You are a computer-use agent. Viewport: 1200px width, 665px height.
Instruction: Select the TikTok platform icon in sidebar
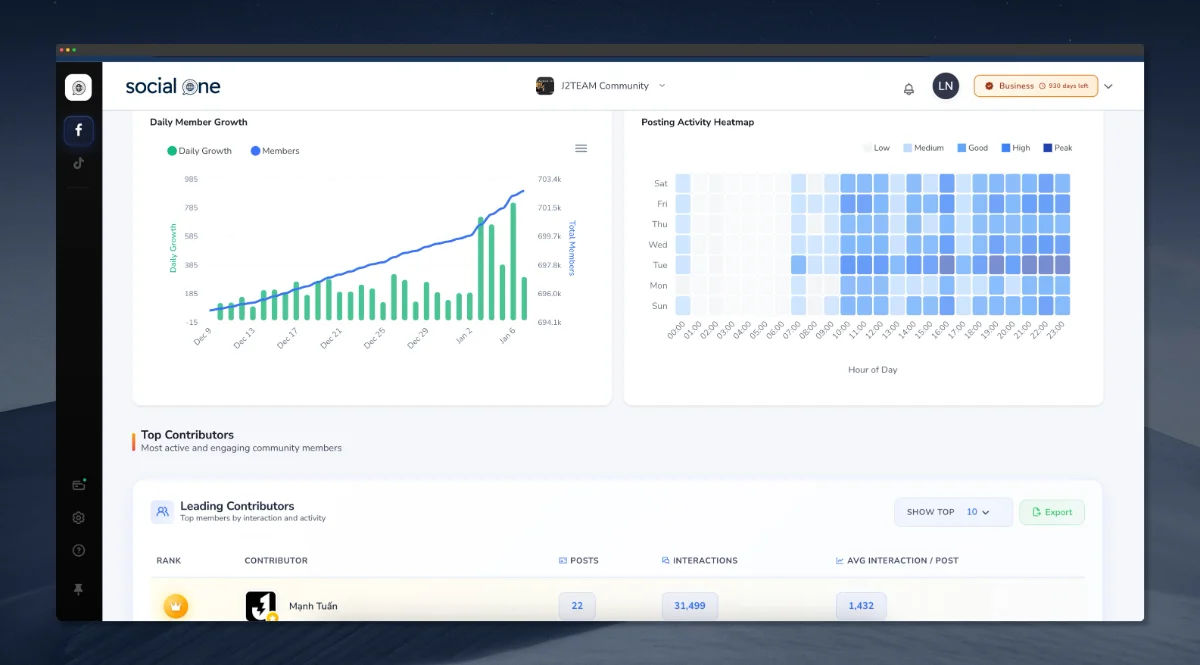(78, 163)
